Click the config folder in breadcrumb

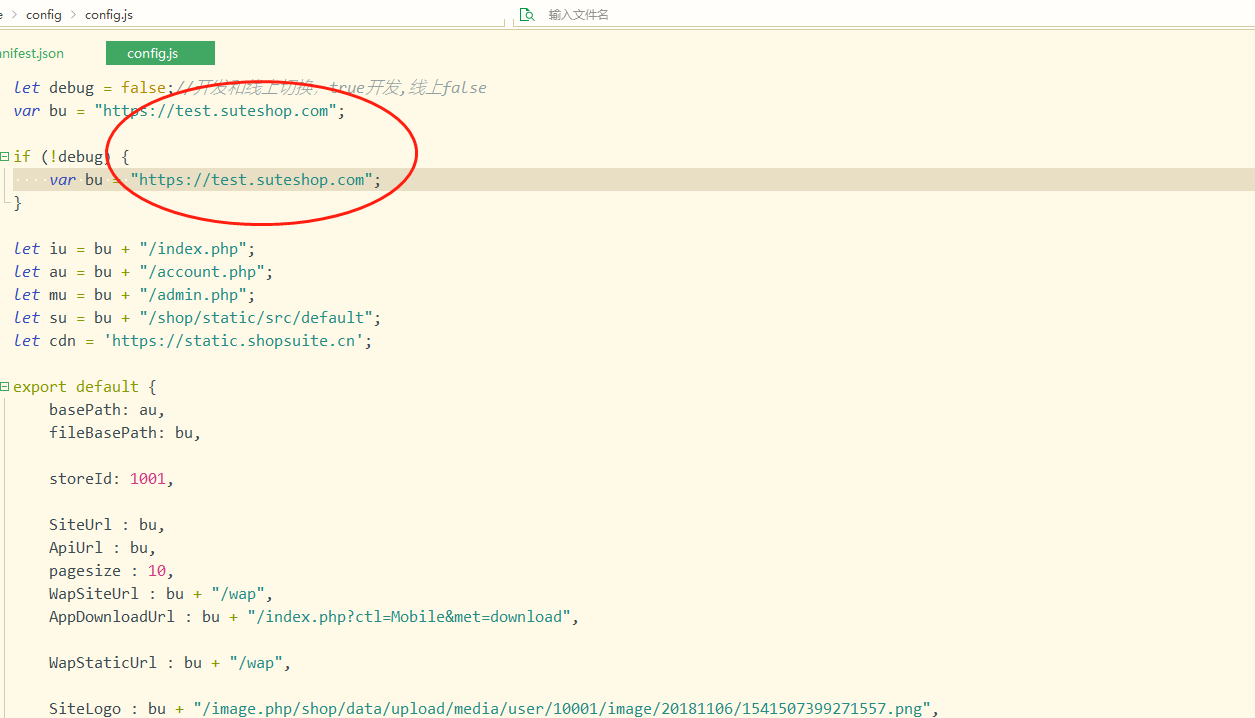click(44, 14)
